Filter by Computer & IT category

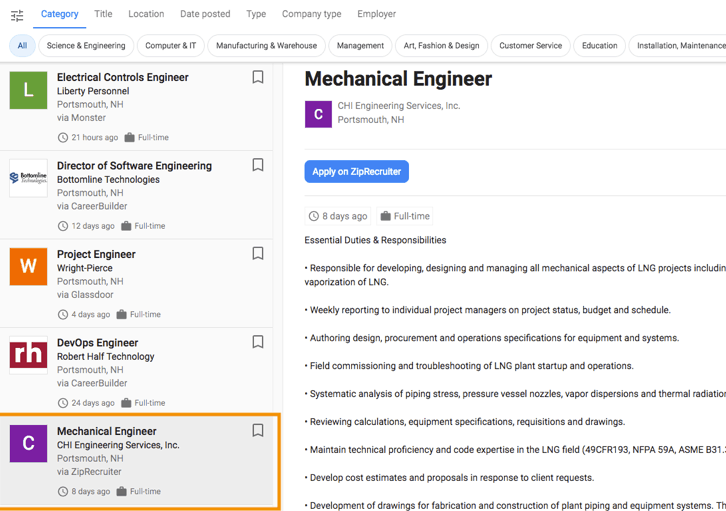[x=171, y=45]
